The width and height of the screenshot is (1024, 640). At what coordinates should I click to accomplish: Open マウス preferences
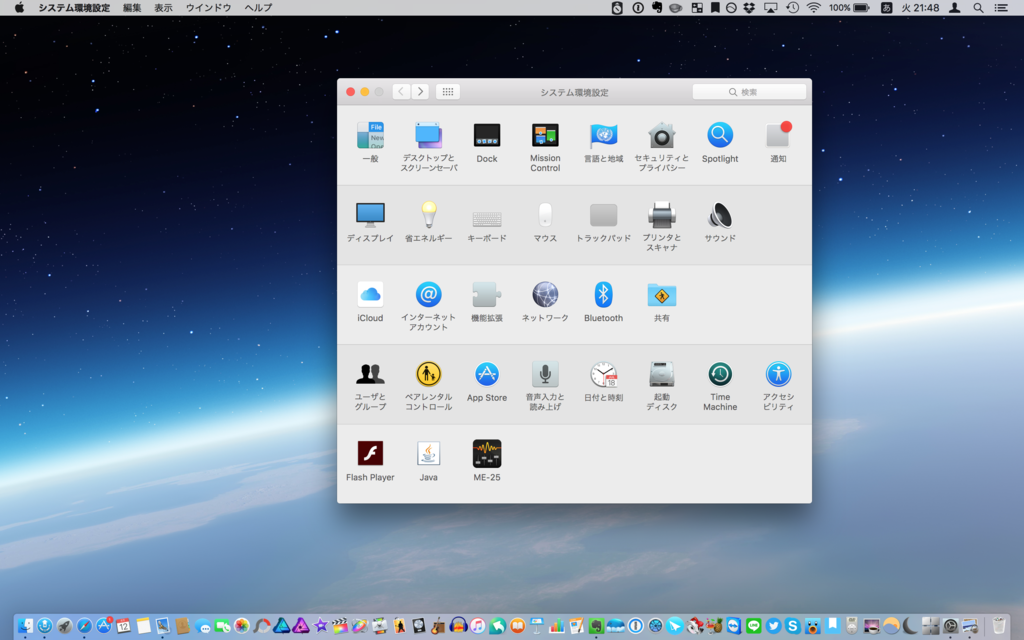[545, 222]
